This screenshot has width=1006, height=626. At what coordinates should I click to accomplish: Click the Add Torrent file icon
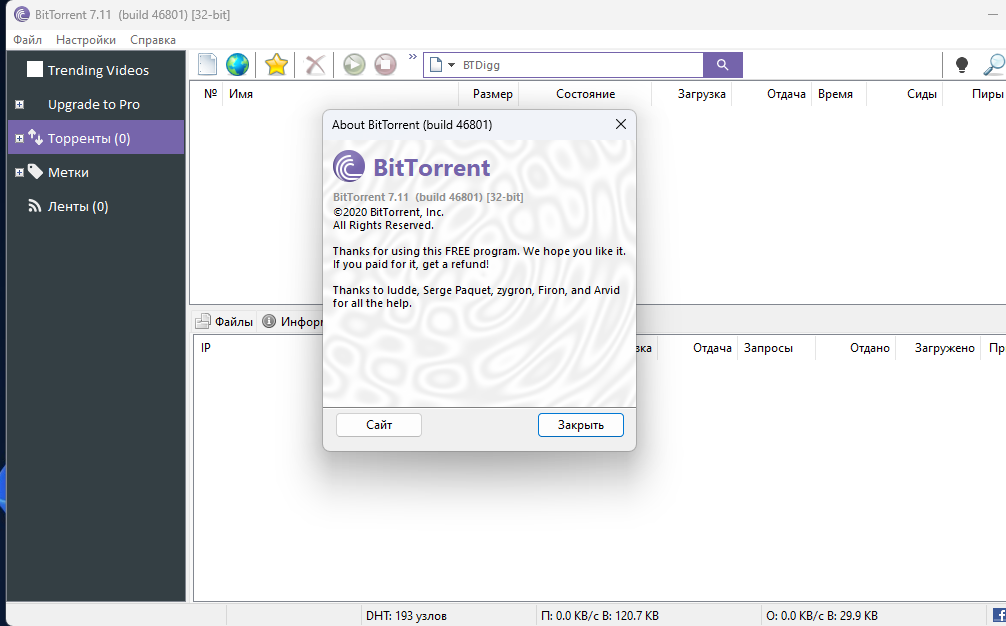pyautogui.click(x=207, y=65)
